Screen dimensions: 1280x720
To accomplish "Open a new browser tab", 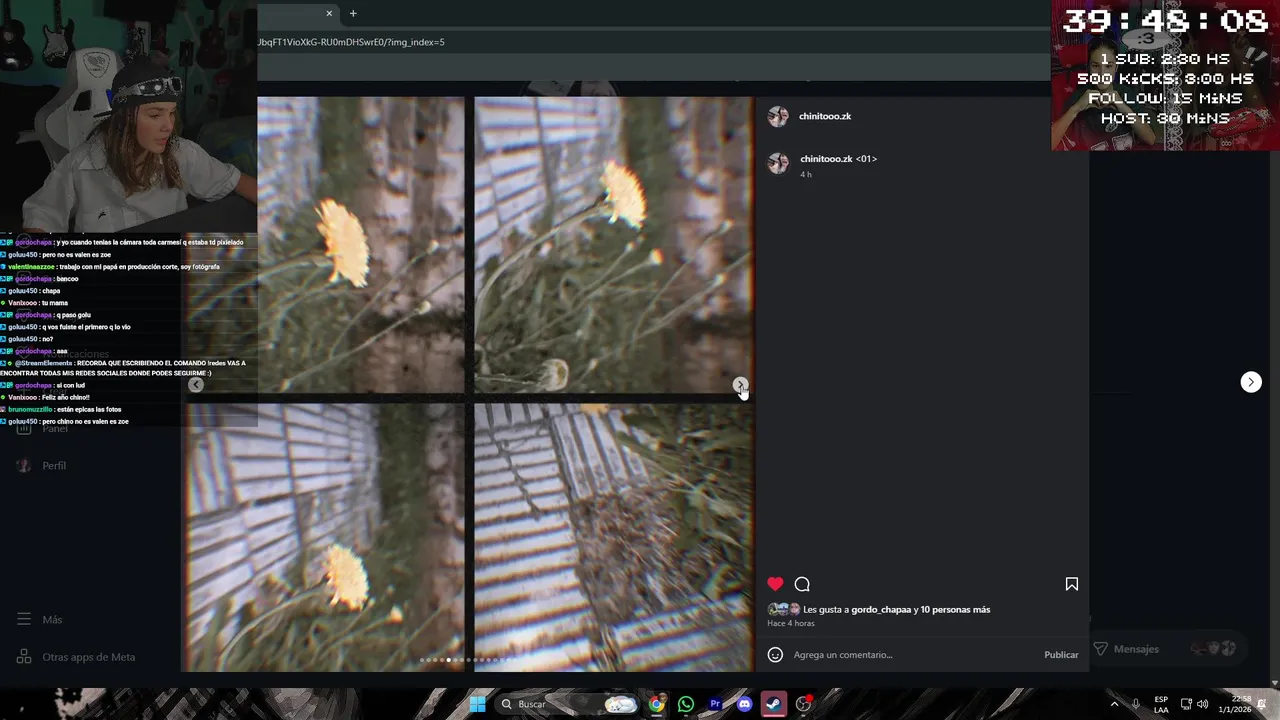I will [353, 13].
